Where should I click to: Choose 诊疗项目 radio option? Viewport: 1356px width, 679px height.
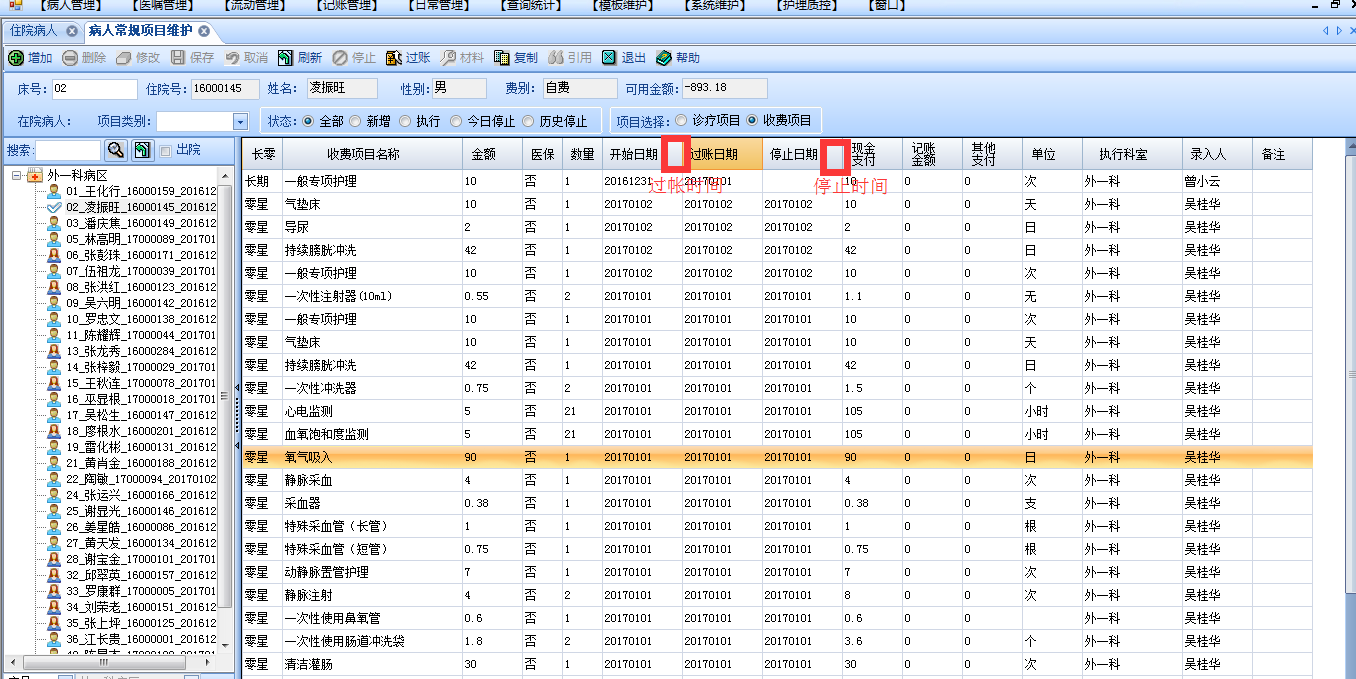tap(681, 120)
